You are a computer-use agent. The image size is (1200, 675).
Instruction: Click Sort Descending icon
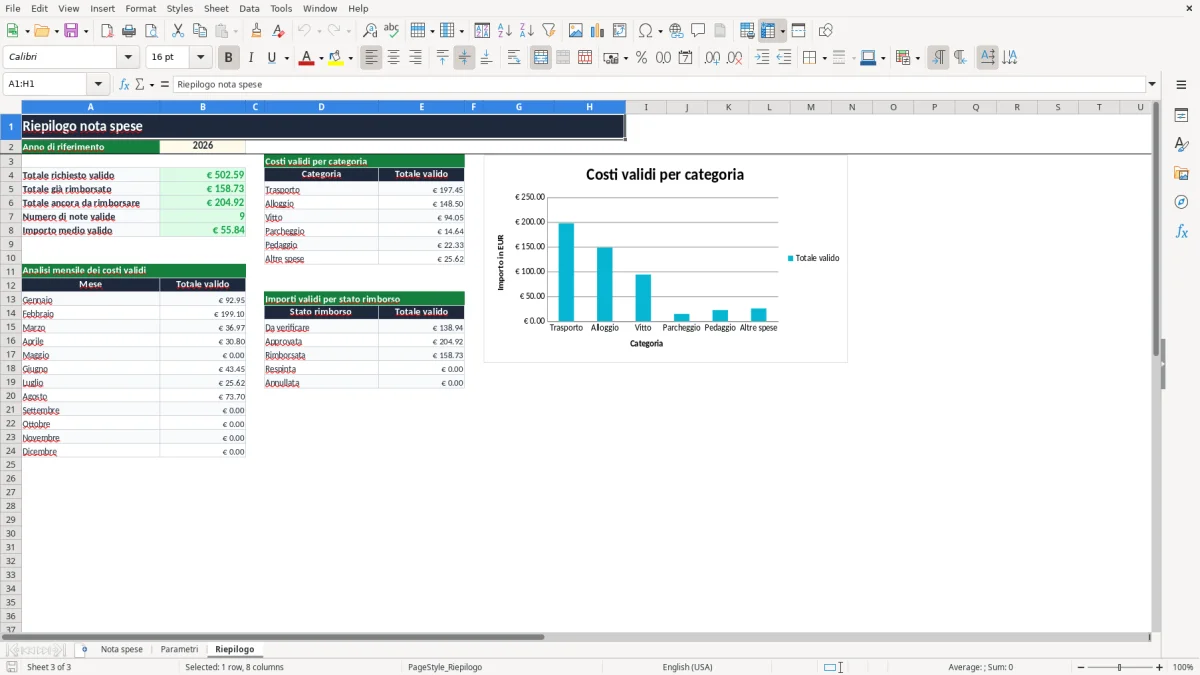526,31
